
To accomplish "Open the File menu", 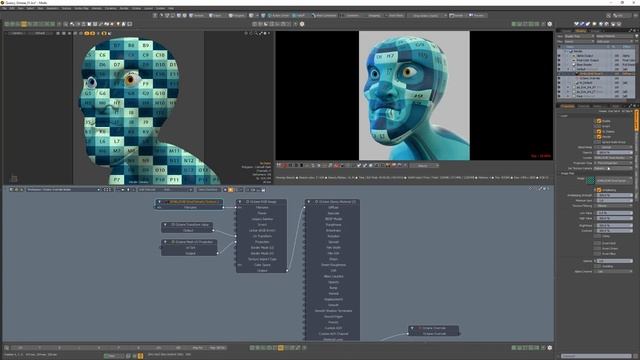I will [4, 8].
